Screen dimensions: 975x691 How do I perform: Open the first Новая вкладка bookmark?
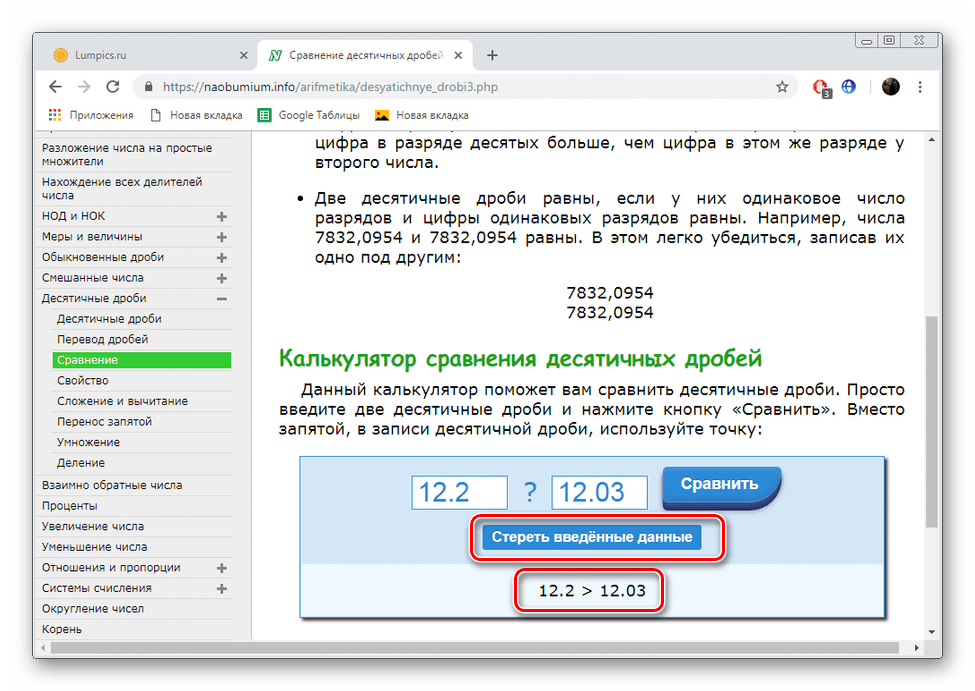(x=196, y=115)
